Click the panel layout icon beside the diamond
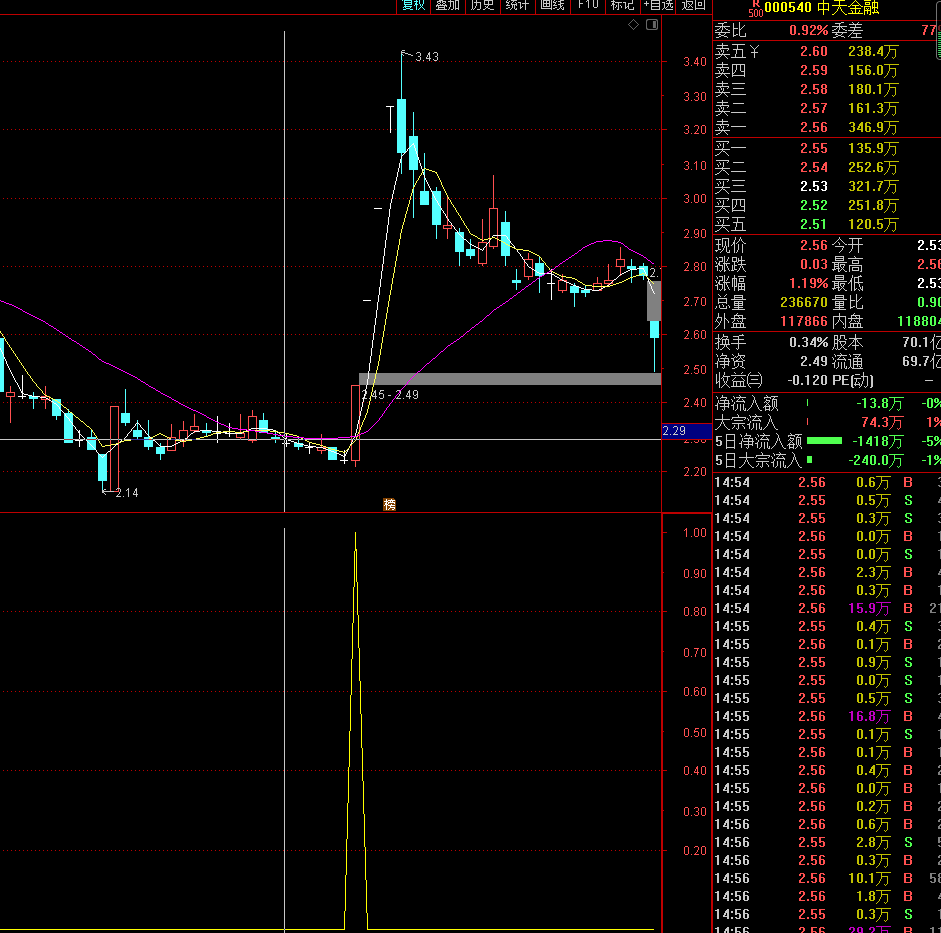The image size is (941, 933). 653,24
